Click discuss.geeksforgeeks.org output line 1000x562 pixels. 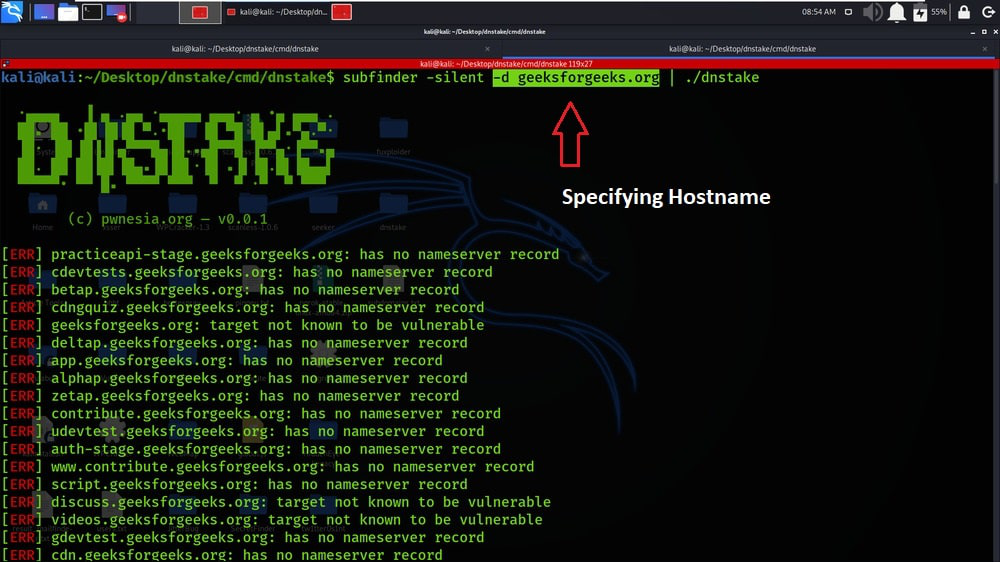coord(276,503)
